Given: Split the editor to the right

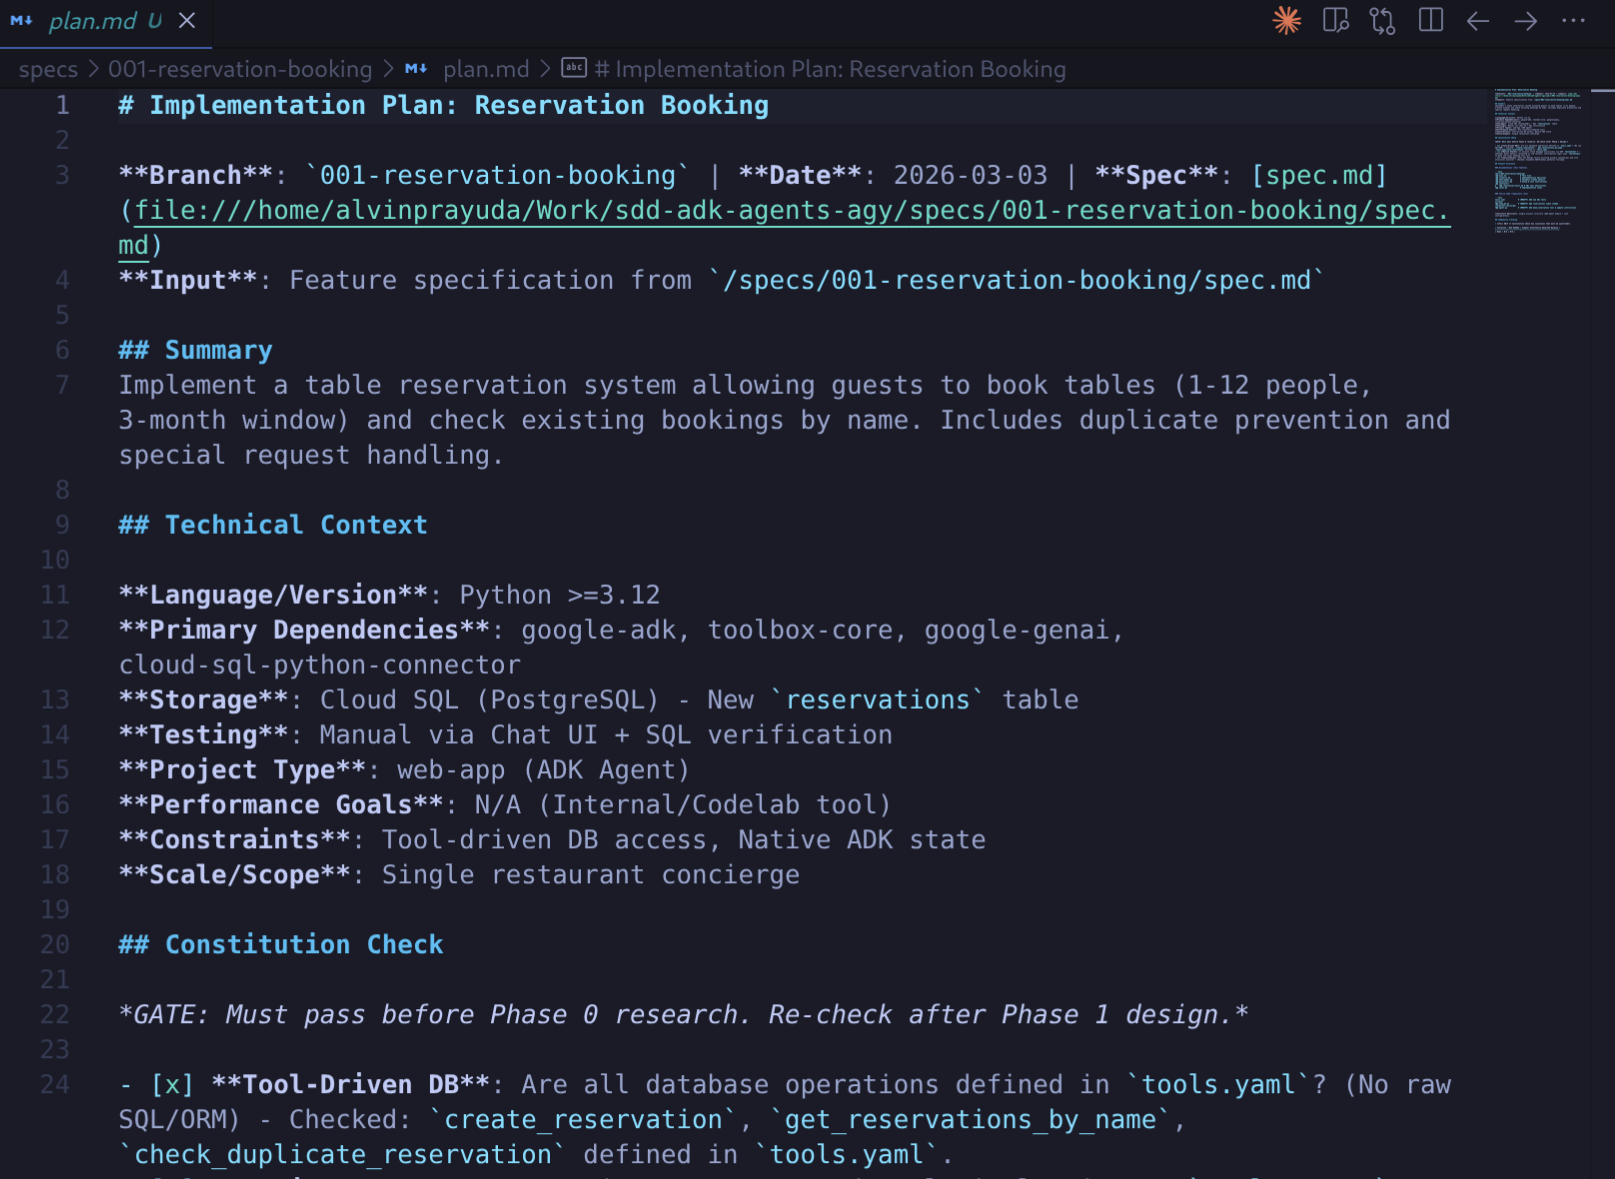Looking at the screenshot, I should click(1430, 20).
